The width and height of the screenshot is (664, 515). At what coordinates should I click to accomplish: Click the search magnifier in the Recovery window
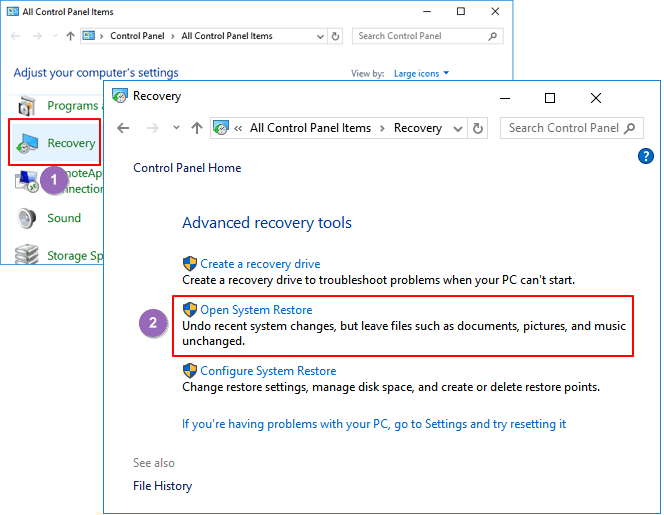tap(629, 128)
